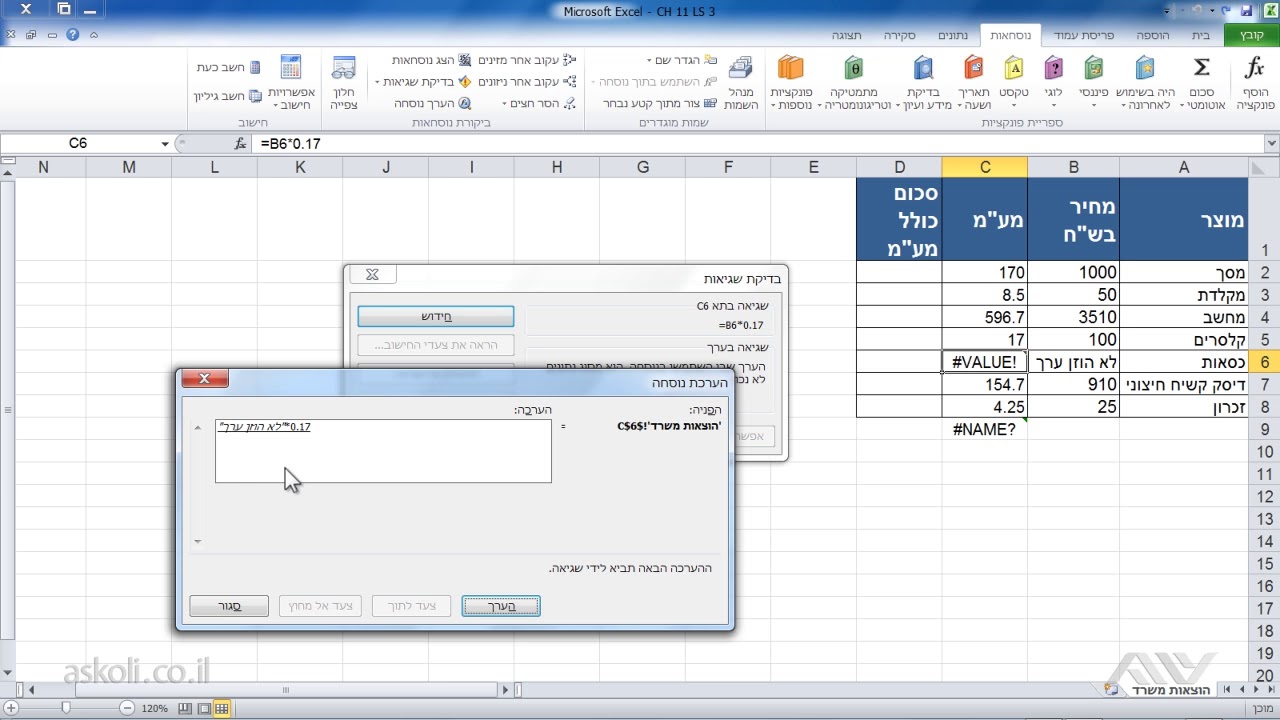This screenshot has height=720, width=1280.
Task: Open the Date and Time functions icon
Action: click(973, 68)
